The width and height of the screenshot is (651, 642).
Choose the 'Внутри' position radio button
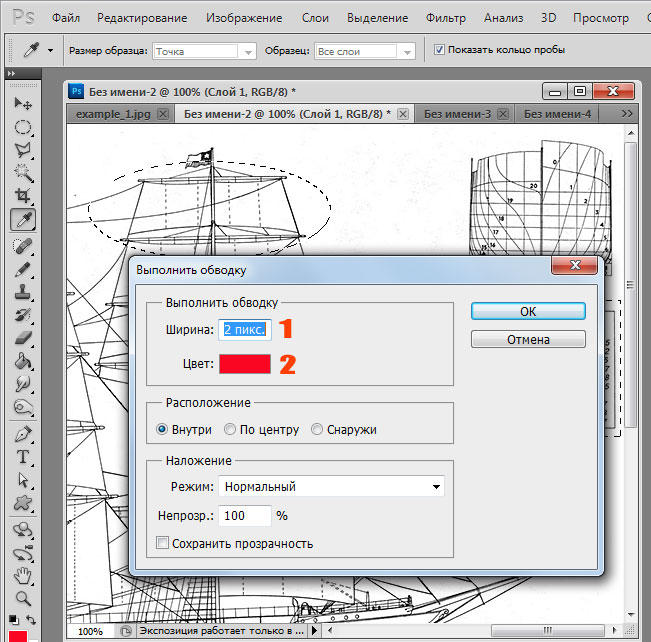coord(164,430)
